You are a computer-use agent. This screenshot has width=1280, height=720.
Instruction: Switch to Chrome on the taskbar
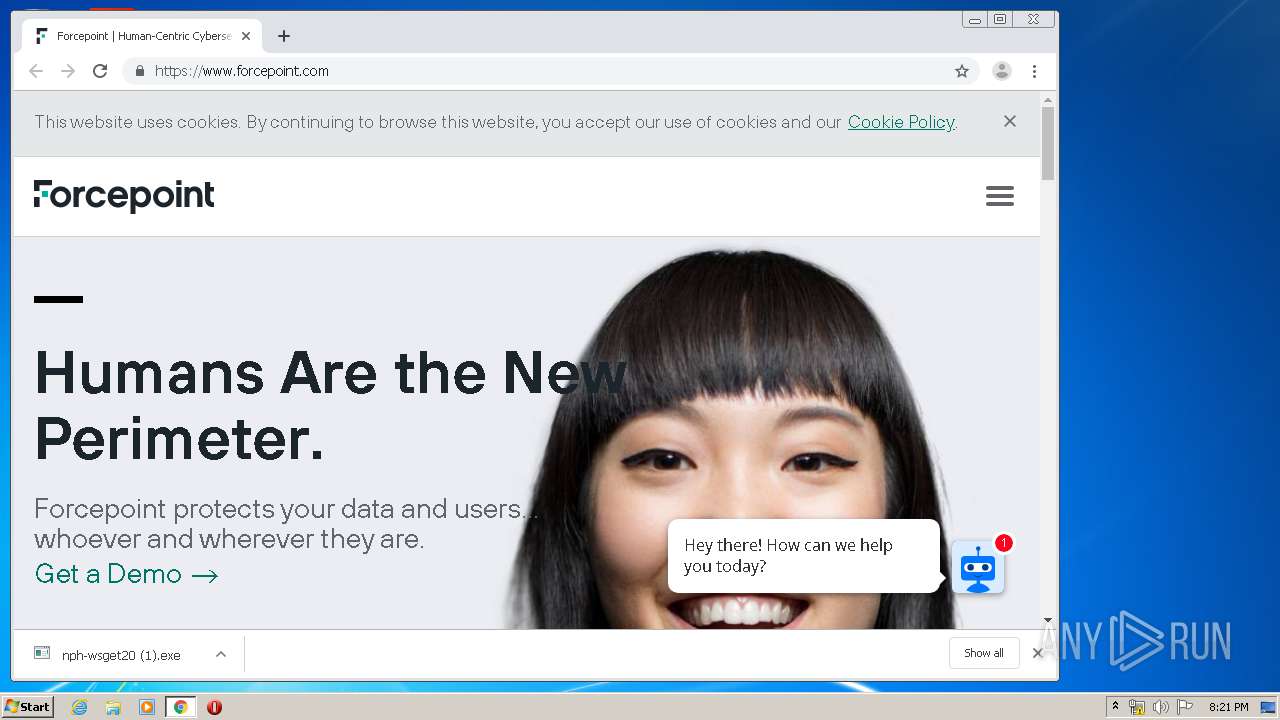click(180, 707)
